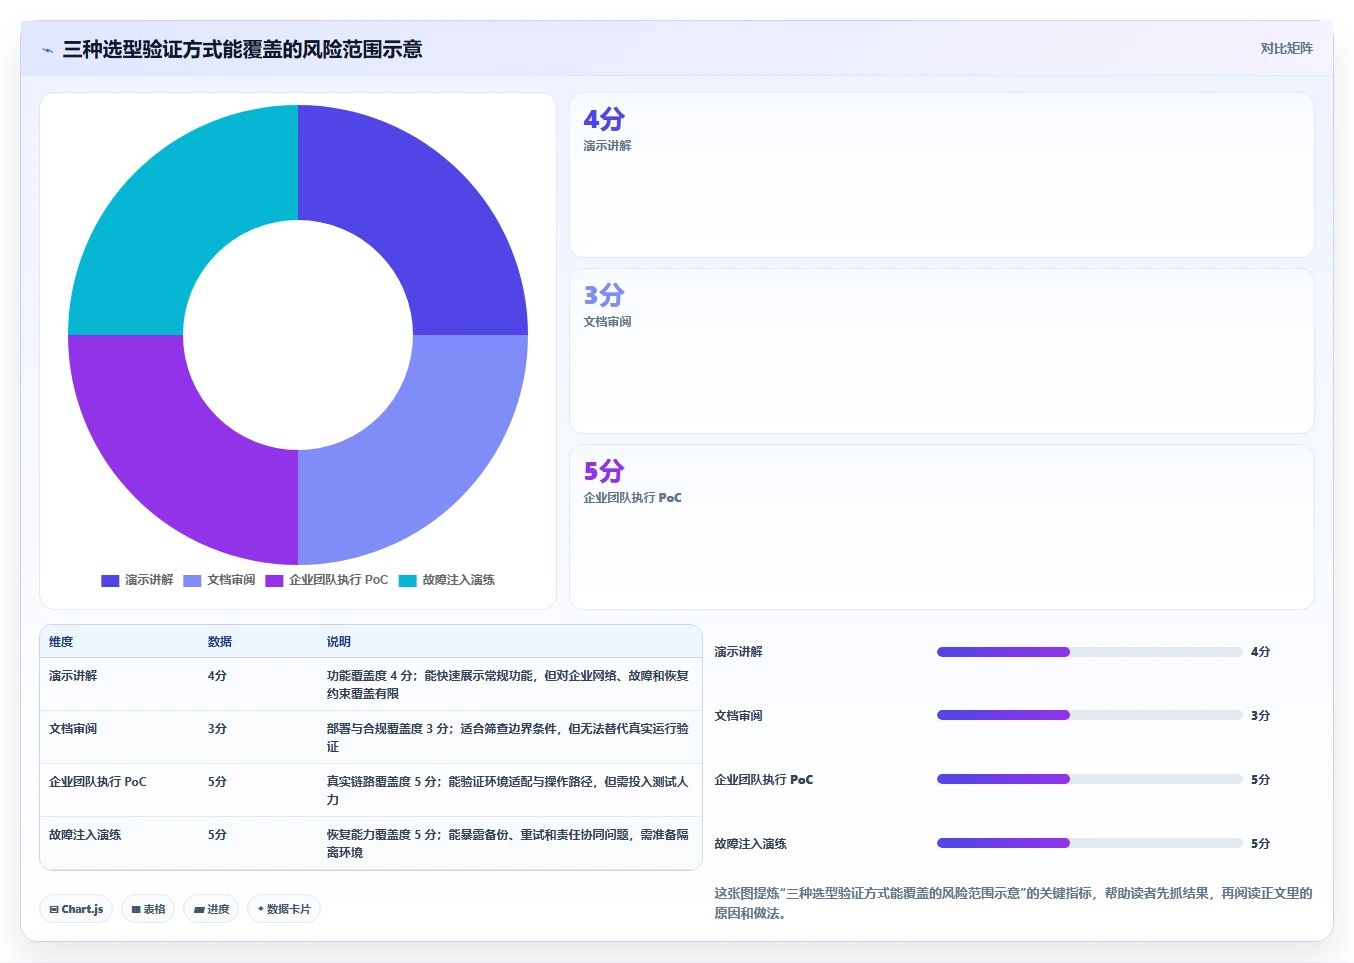Click the 4分 value in the table
This screenshot has width=1354, height=963.
[217, 676]
